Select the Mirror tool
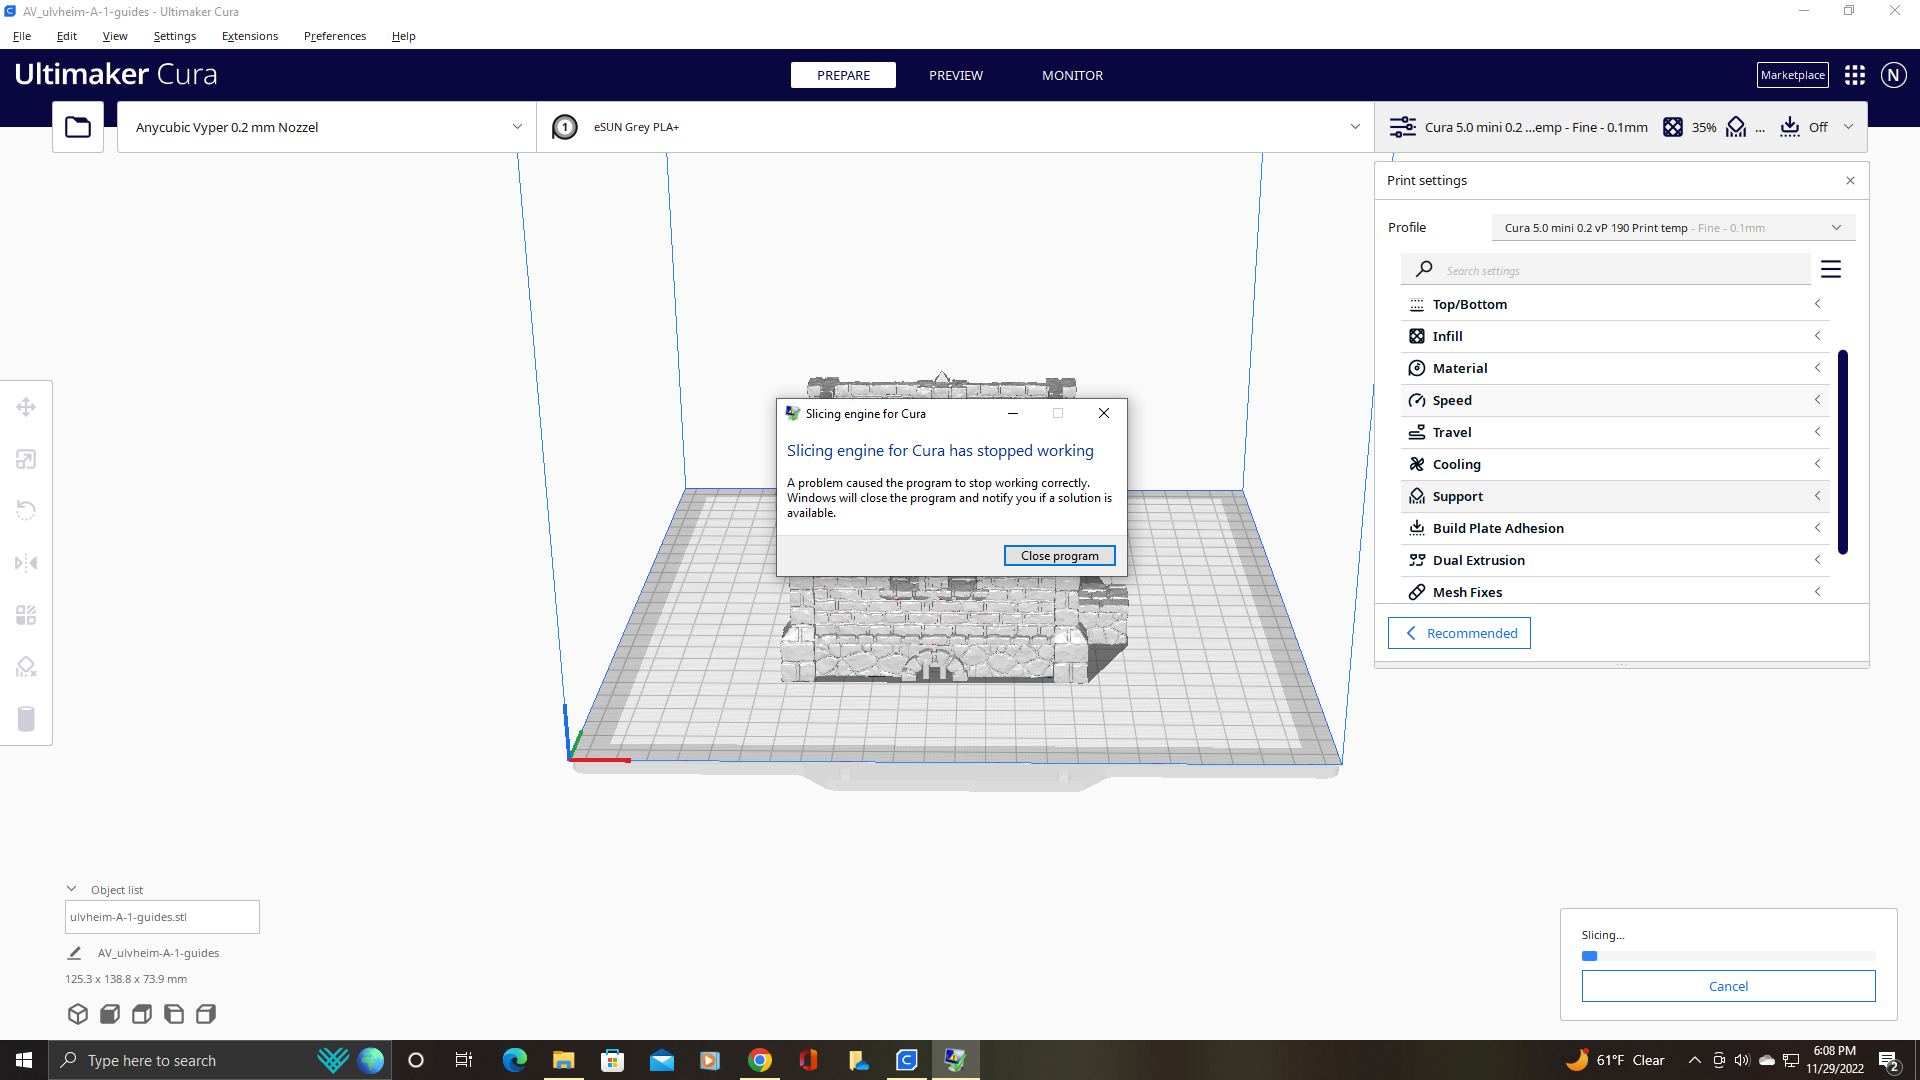The height and width of the screenshot is (1080, 1920). pos(26,563)
